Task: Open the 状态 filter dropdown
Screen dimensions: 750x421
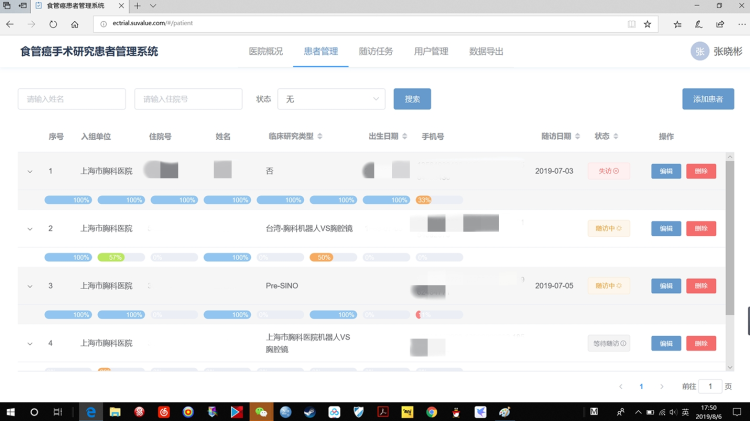Action: [331, 99]
